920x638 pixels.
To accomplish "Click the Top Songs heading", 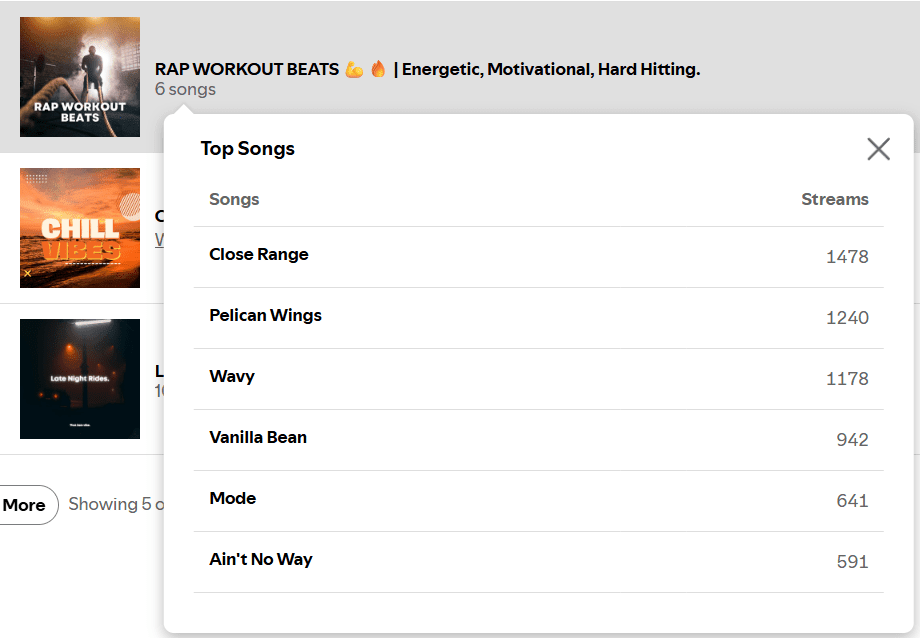I will tap(248, 149).
